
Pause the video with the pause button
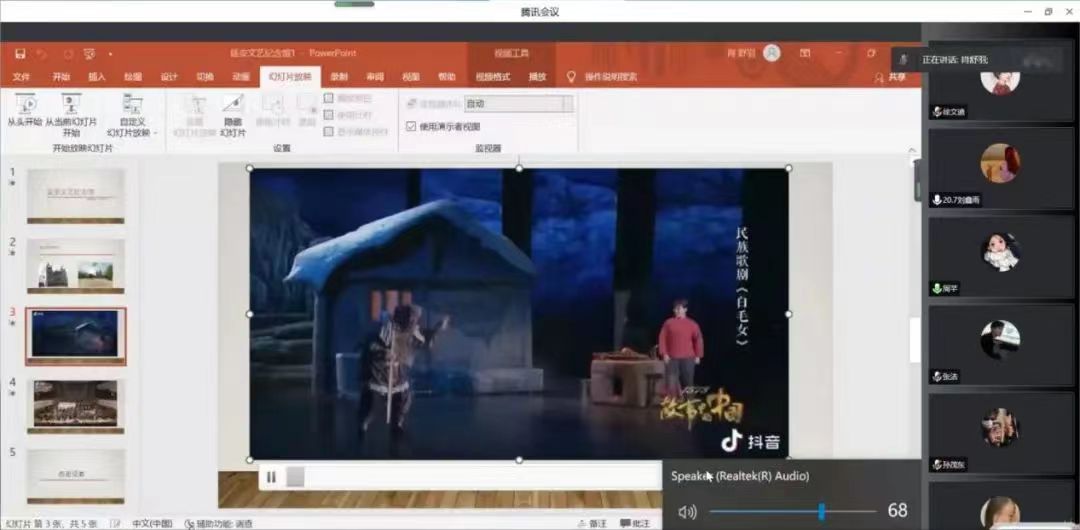click(271, 477)
